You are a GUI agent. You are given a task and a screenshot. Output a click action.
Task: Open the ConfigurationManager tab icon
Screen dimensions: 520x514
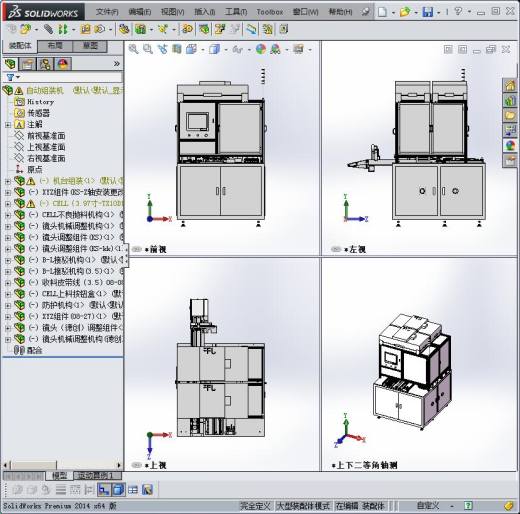coord(45,64)
